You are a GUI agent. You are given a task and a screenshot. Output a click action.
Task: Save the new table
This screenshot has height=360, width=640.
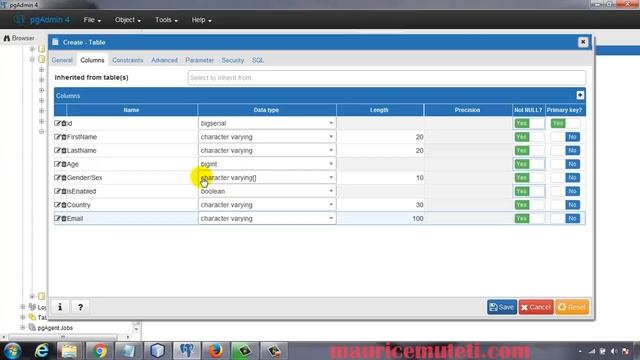(x=502, y=307)
